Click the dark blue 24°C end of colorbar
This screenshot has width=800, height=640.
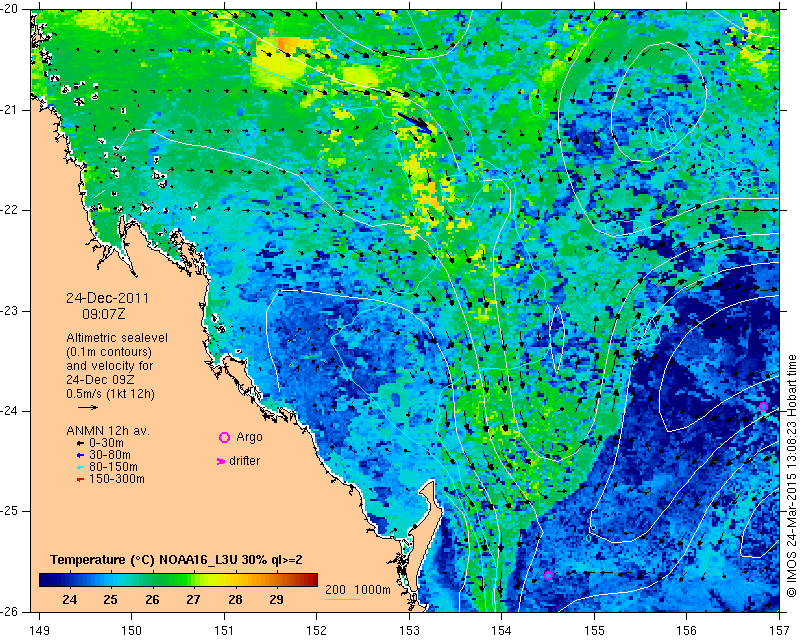coord(48,580)
